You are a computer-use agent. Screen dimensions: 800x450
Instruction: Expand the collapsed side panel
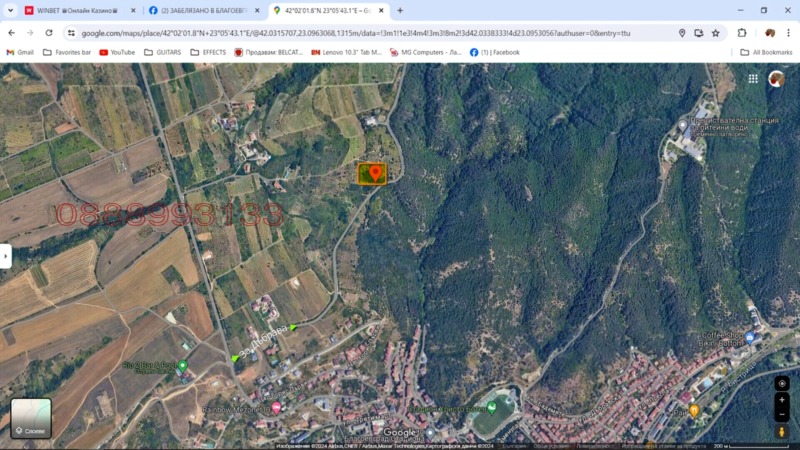(6, 255)
